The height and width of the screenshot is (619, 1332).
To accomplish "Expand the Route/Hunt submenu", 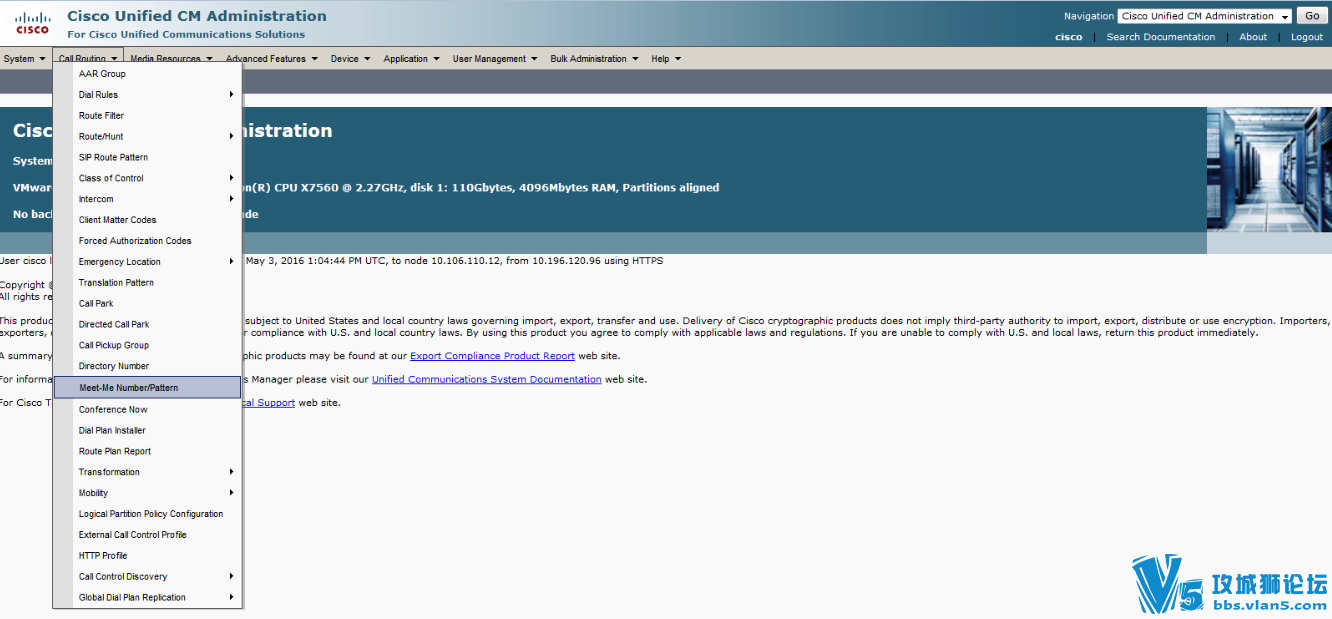I will (x=147, y=137).
